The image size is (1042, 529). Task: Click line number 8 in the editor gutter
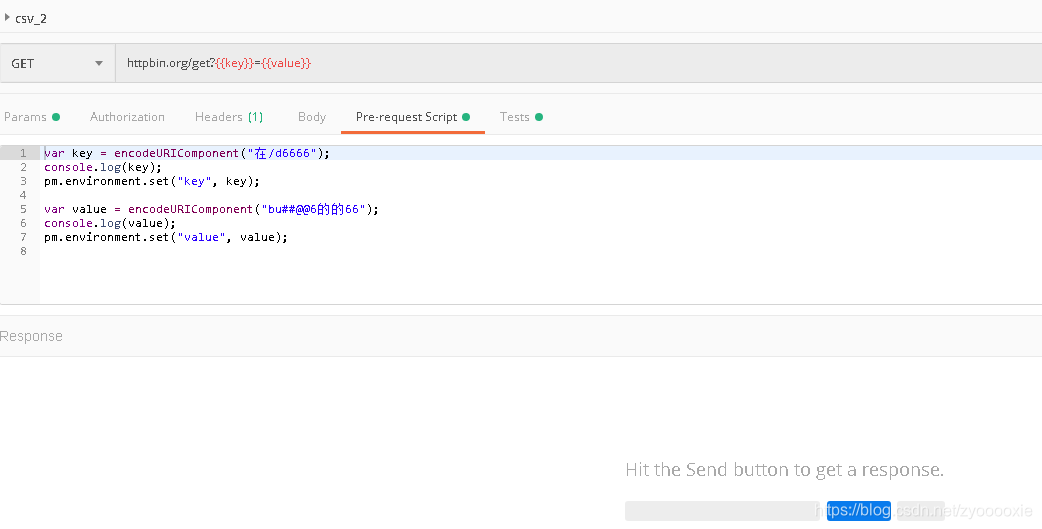23,251
